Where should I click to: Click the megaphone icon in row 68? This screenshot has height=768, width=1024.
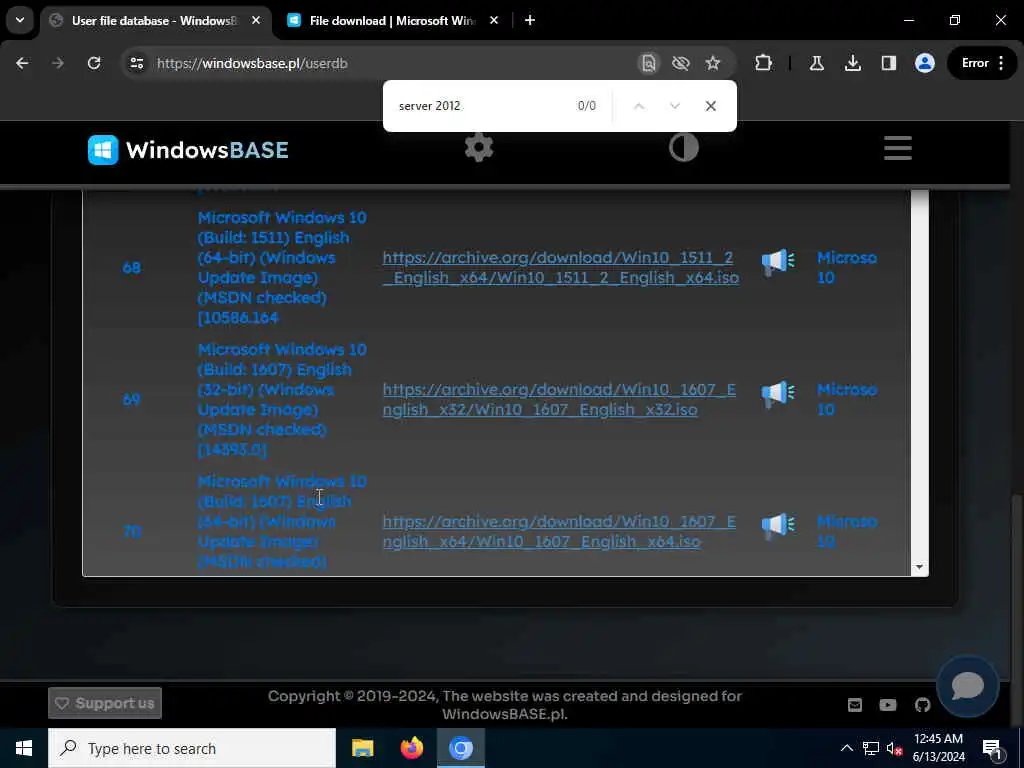pos(778,263)
